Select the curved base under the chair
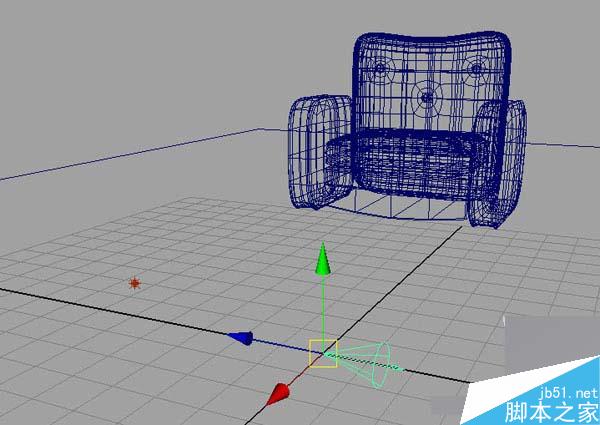 coord(398,207)
